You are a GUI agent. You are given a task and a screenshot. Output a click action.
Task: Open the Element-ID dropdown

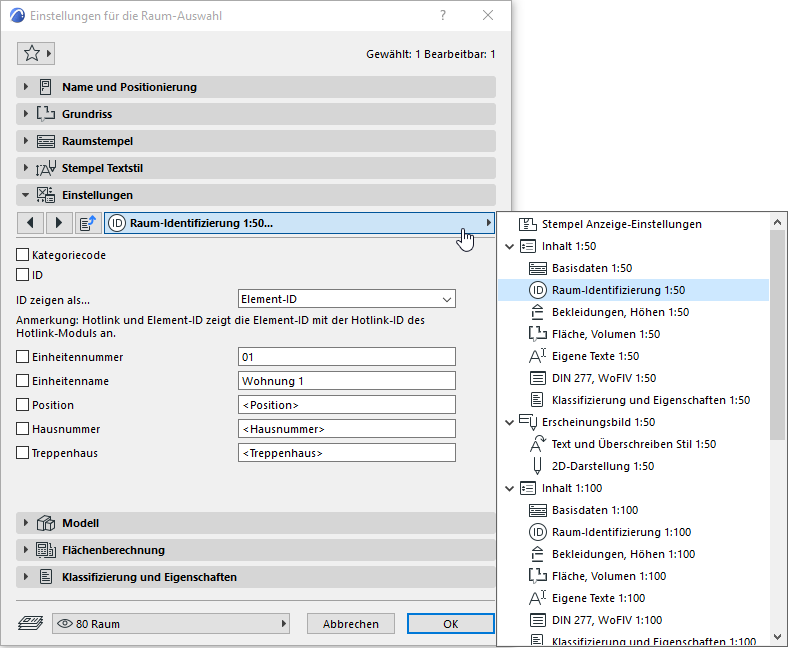coord(347,299)
